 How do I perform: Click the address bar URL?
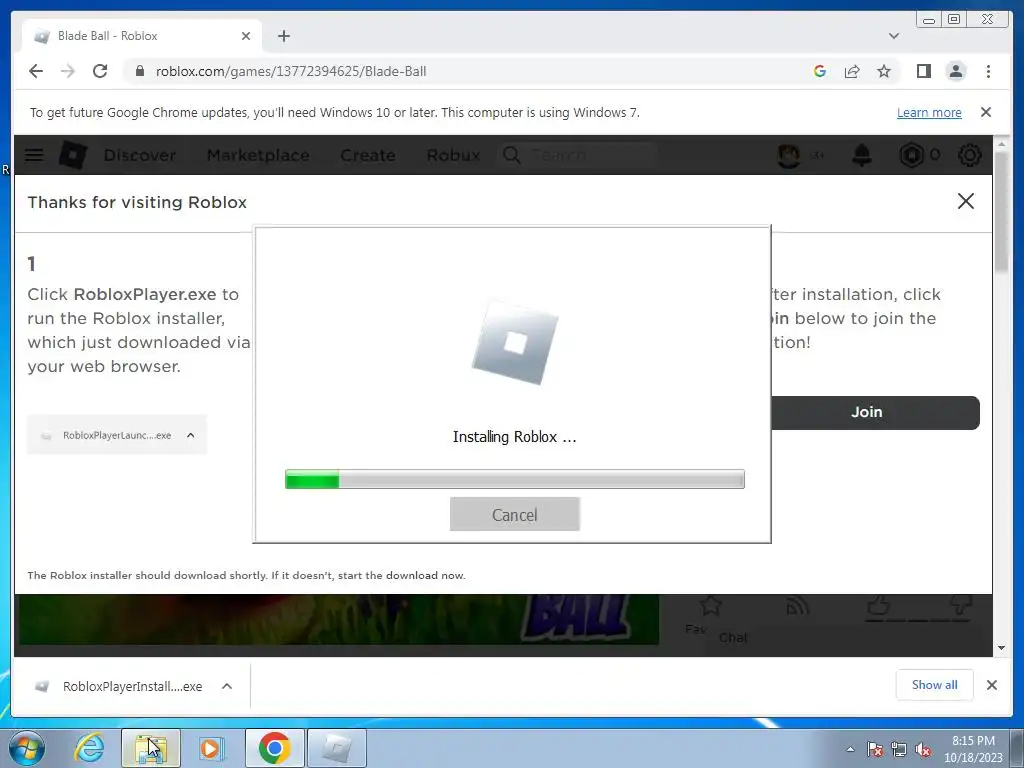click(291, 71)
